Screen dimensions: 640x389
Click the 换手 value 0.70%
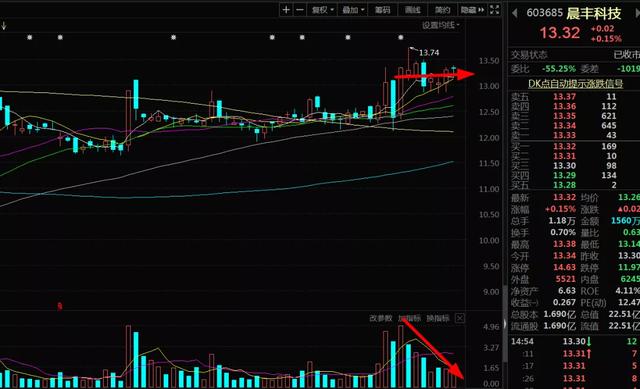click(562, 233)
